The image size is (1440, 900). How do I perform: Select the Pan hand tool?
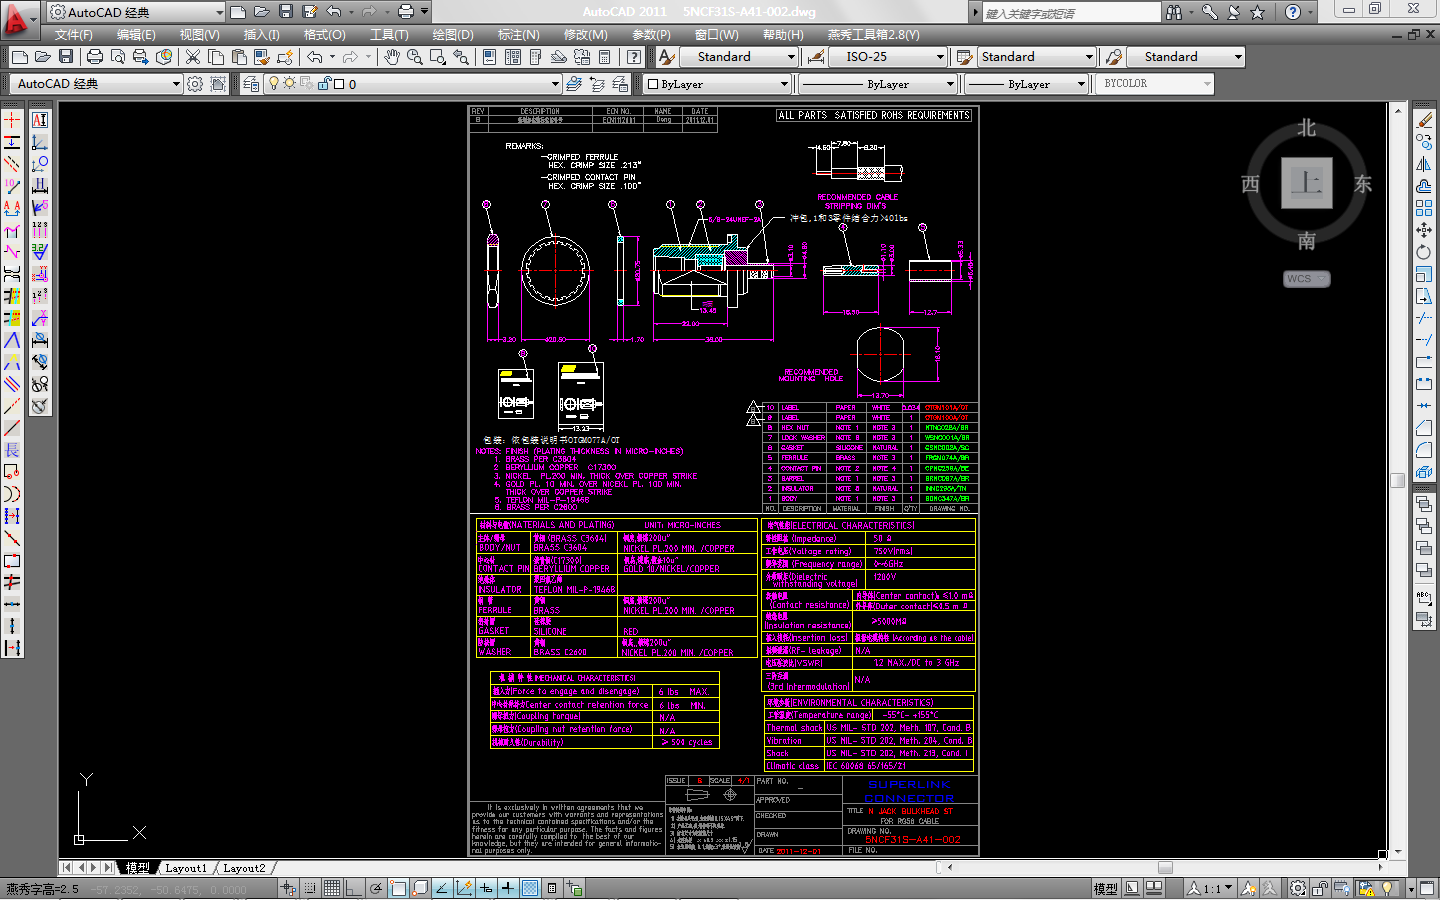(x=392, y=57)
